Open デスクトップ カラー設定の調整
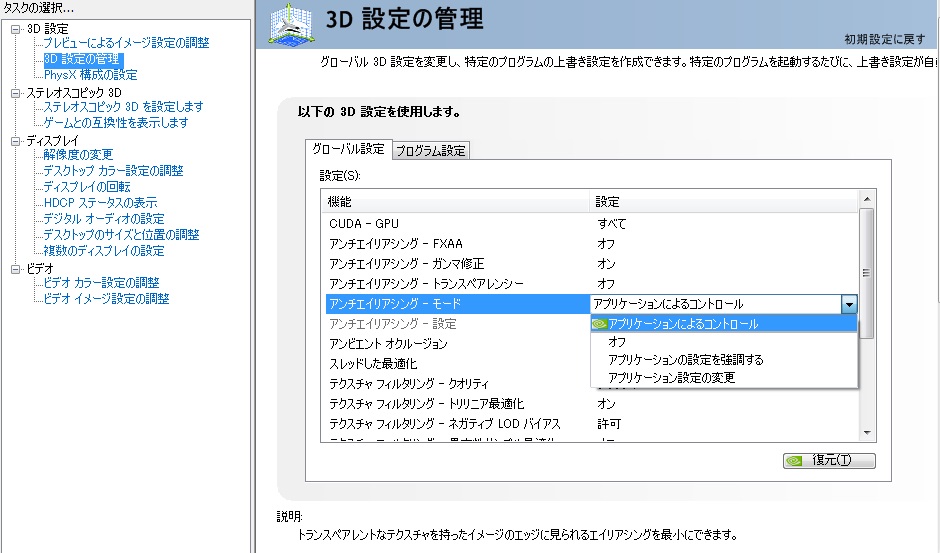Image resolution: width=940 pixels, height=553 pixels. [113, 171]
